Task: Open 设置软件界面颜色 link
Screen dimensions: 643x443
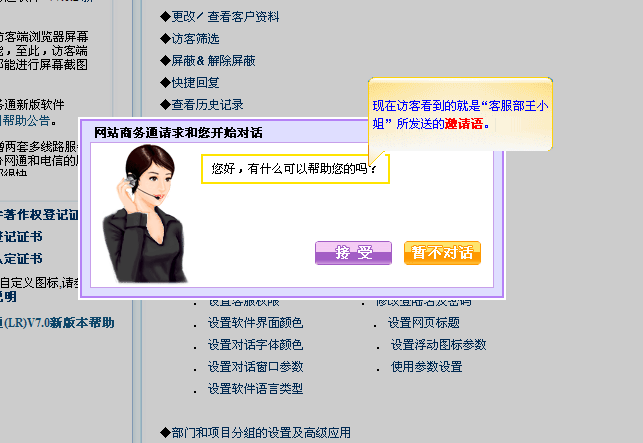Action: 255,323
